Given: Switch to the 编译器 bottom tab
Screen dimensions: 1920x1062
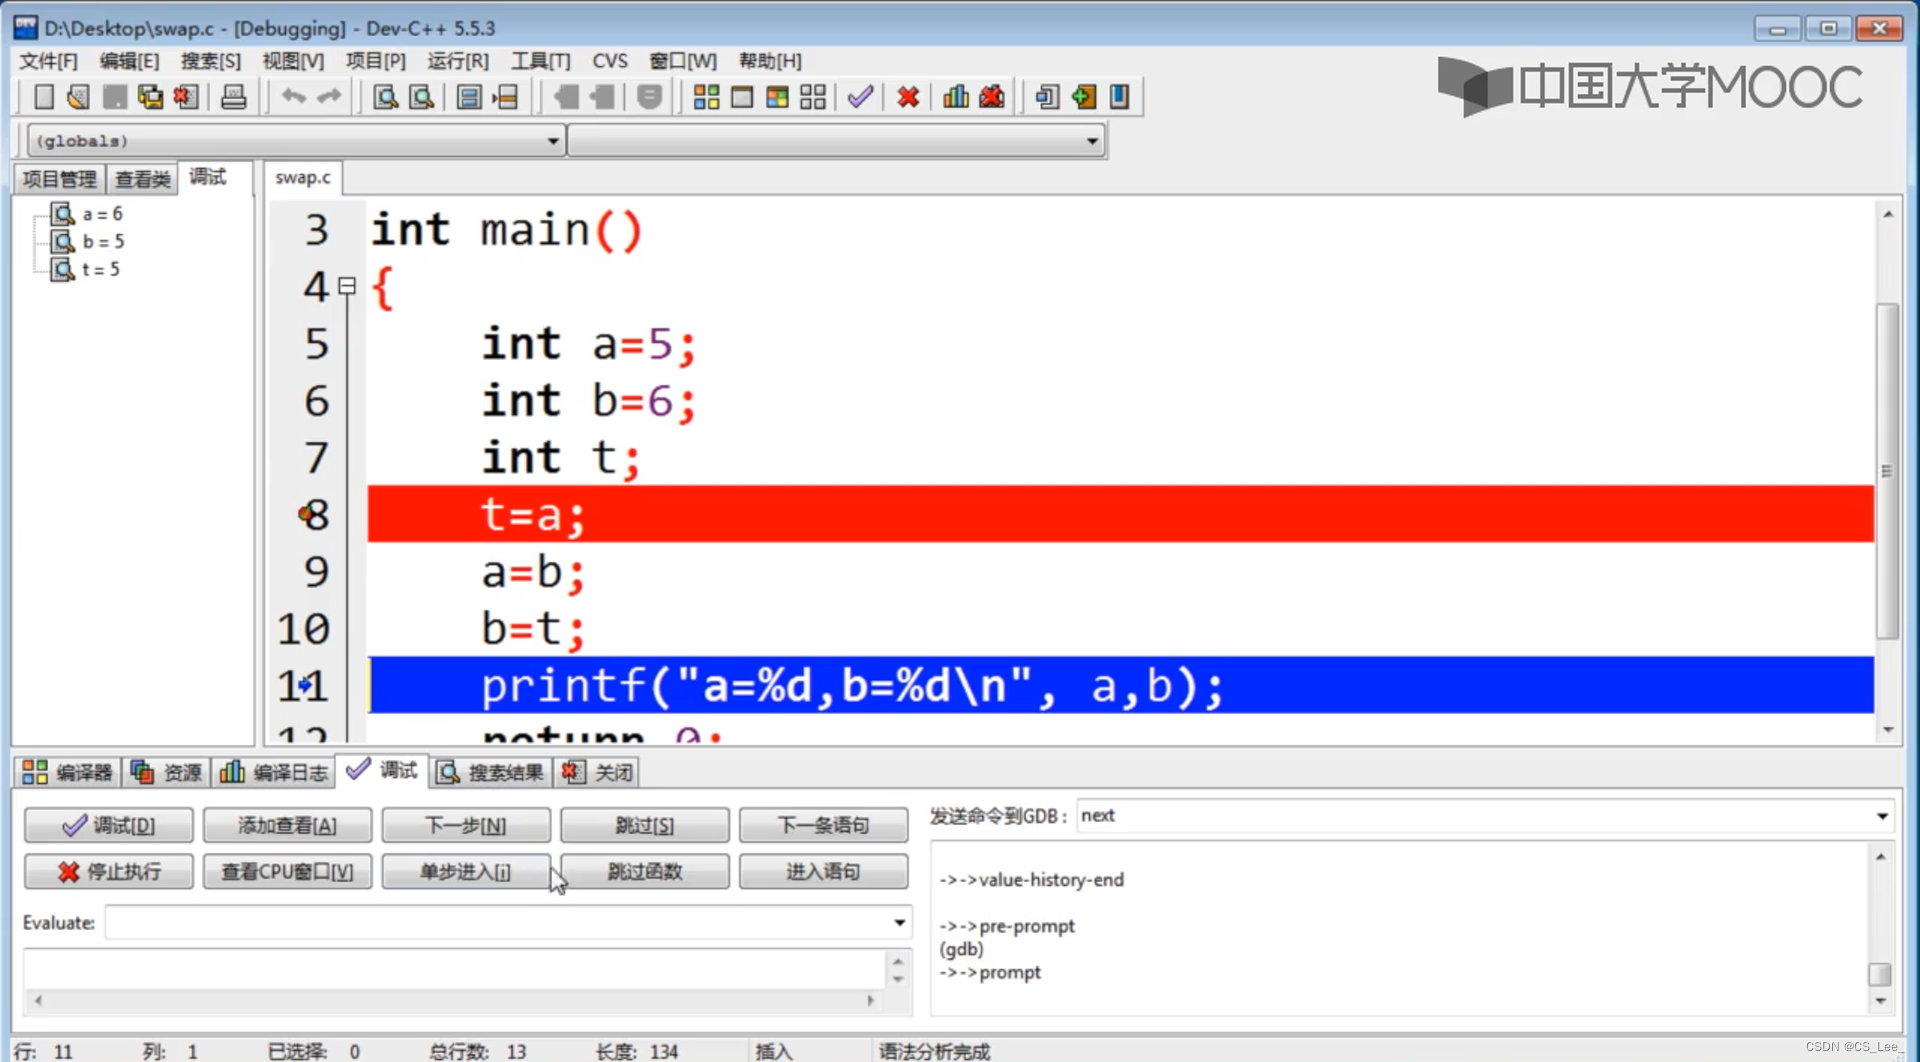Looking at the screenshot, I should click(68, 772).
